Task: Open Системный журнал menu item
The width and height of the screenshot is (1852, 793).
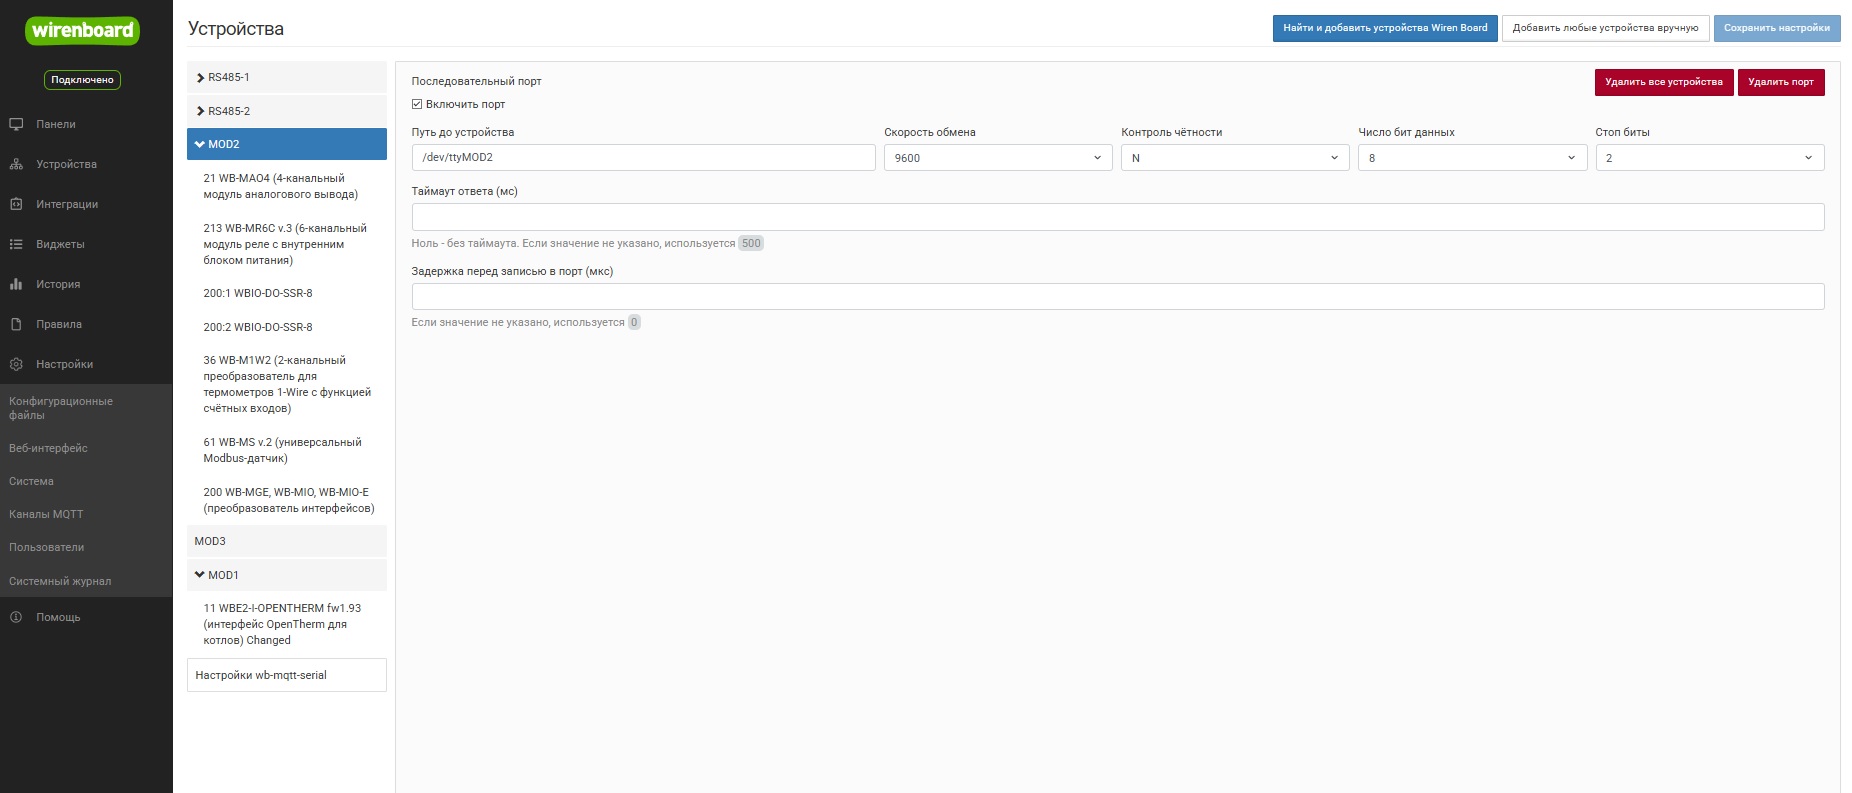Action: 60,581
